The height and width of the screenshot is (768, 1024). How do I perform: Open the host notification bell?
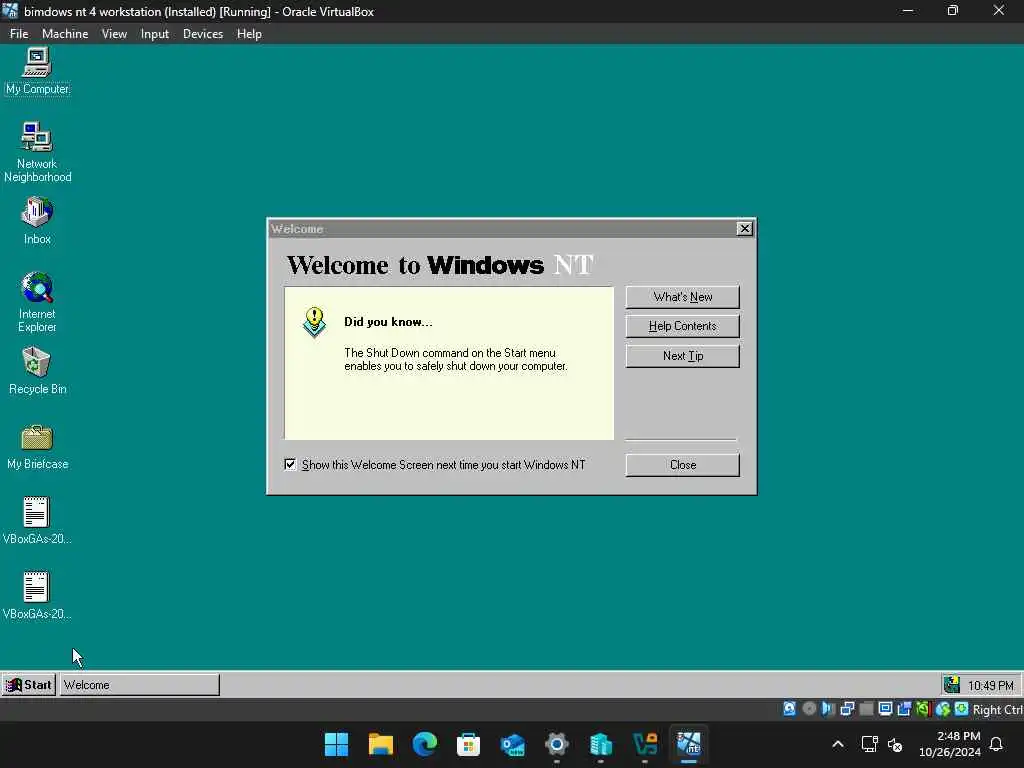click(996, 744)
